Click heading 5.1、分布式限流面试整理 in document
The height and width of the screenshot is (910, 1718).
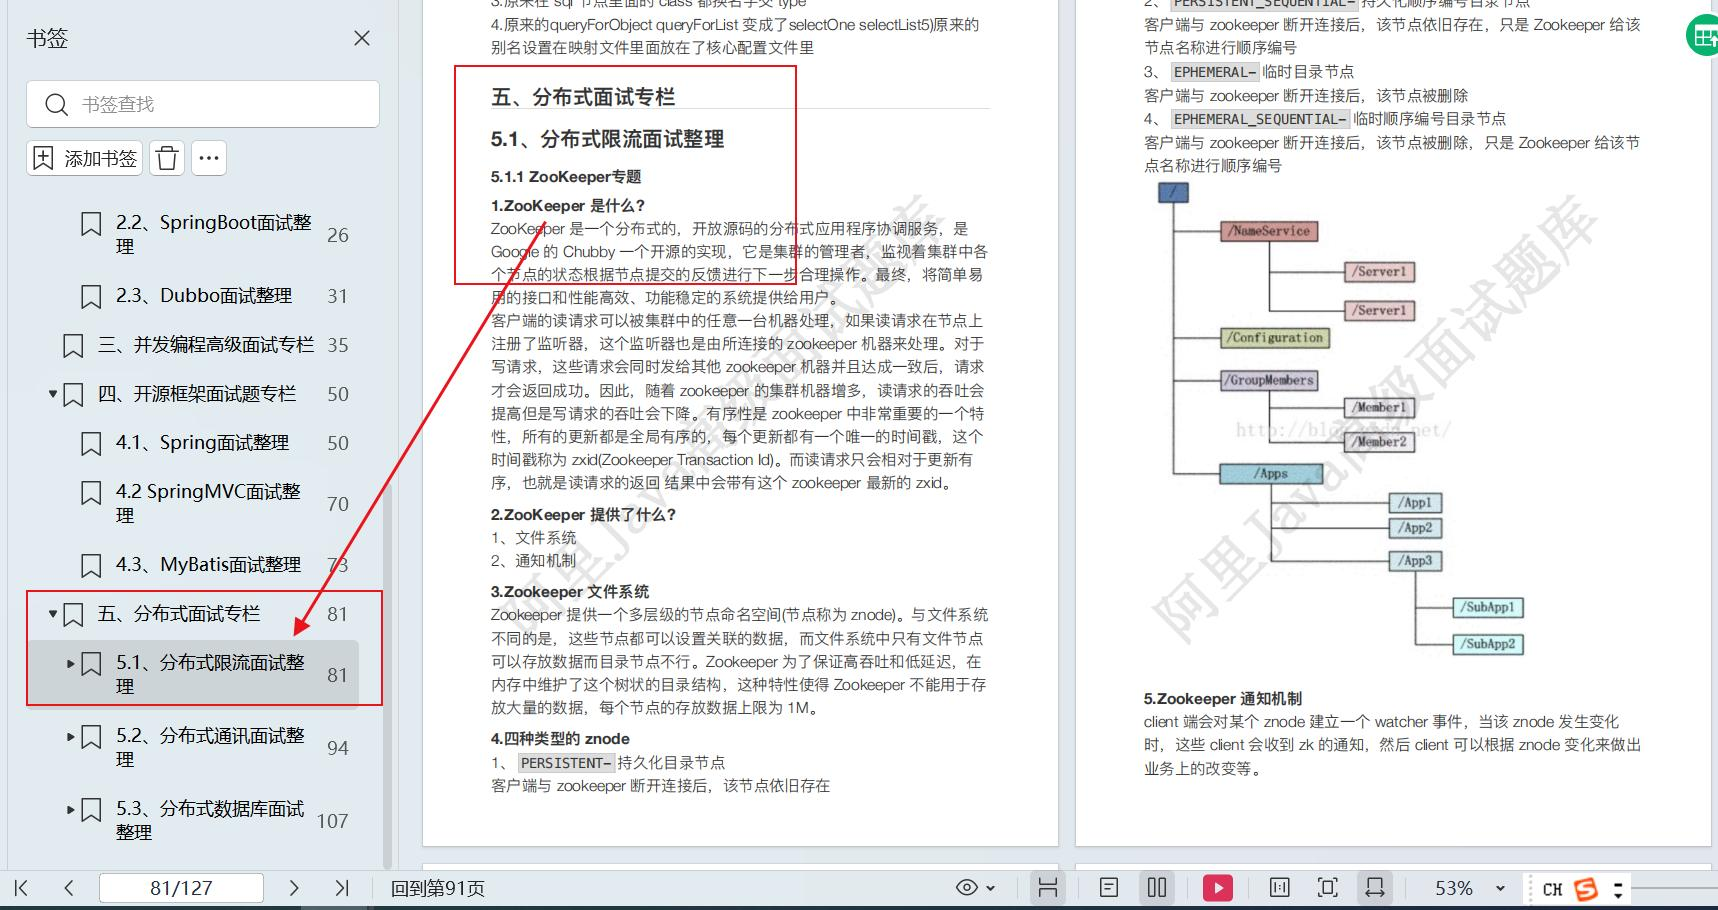pos(607,139)
